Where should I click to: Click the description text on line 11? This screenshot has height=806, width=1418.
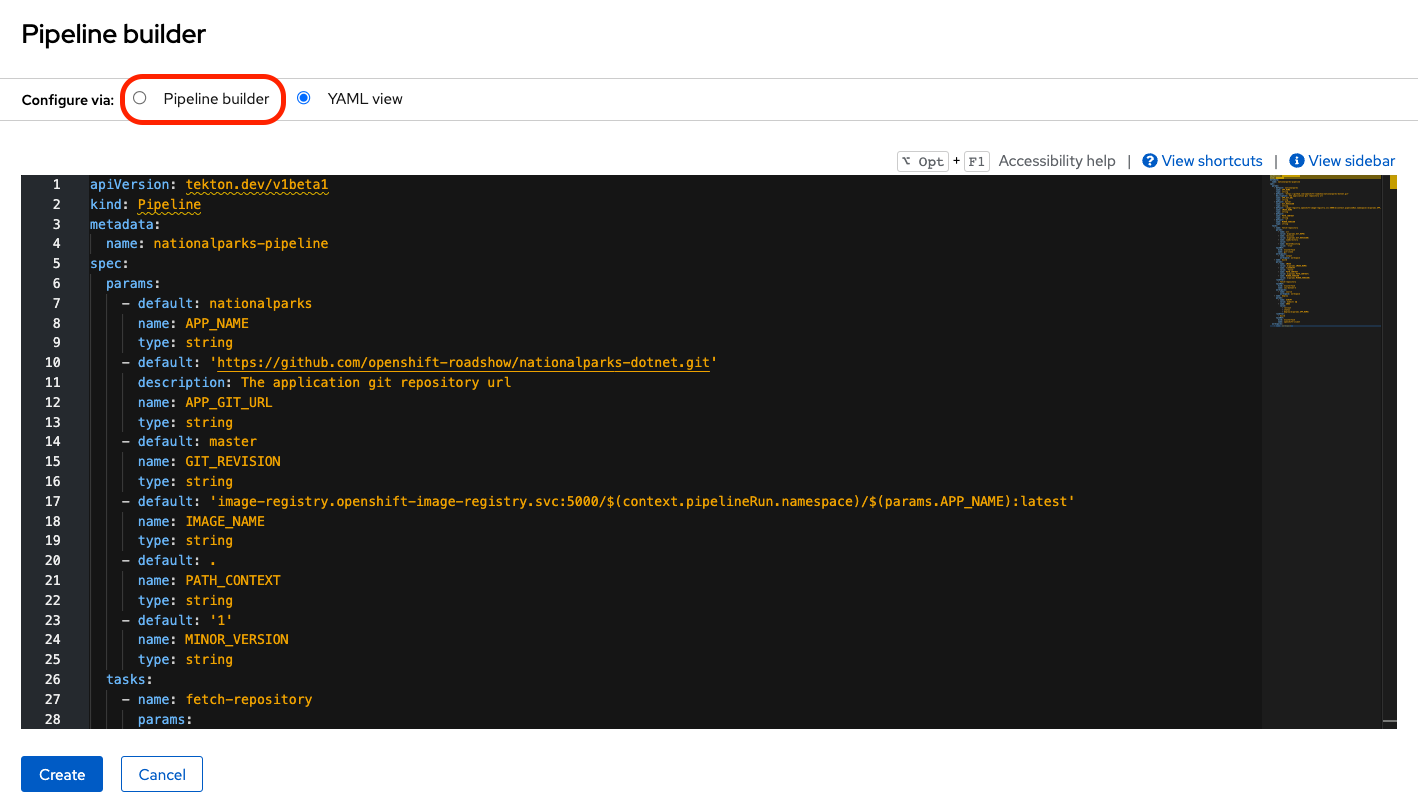(376, 383)
